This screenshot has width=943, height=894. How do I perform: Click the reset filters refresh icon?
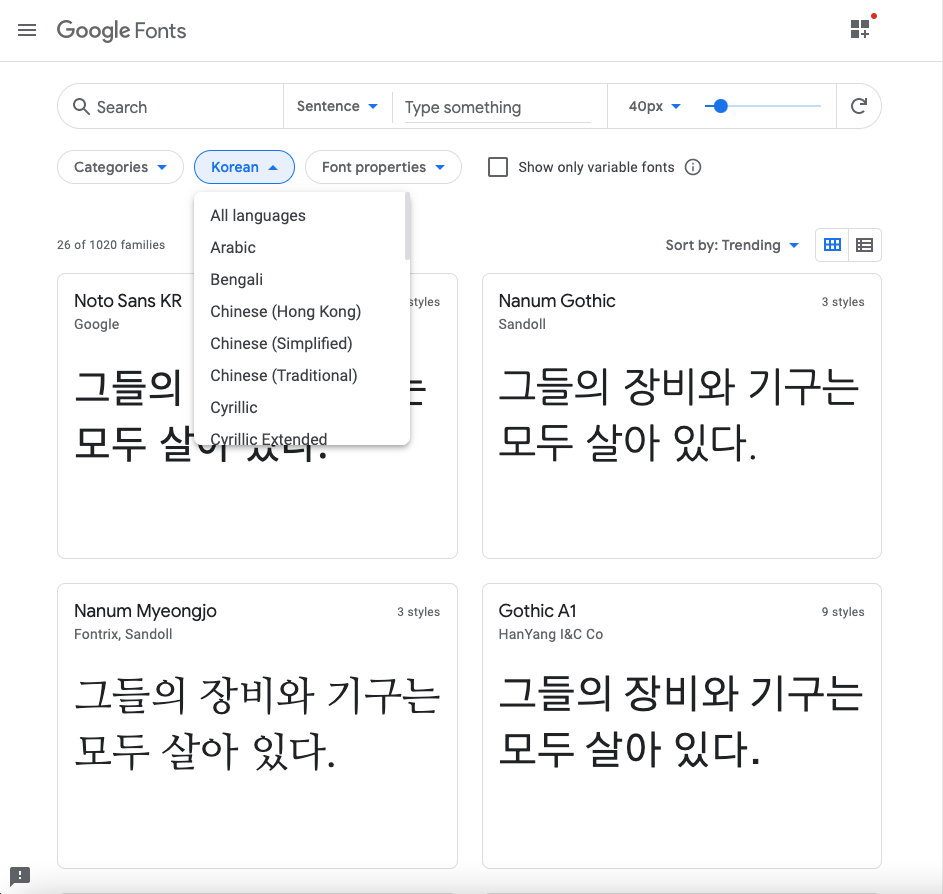point(859,106)
